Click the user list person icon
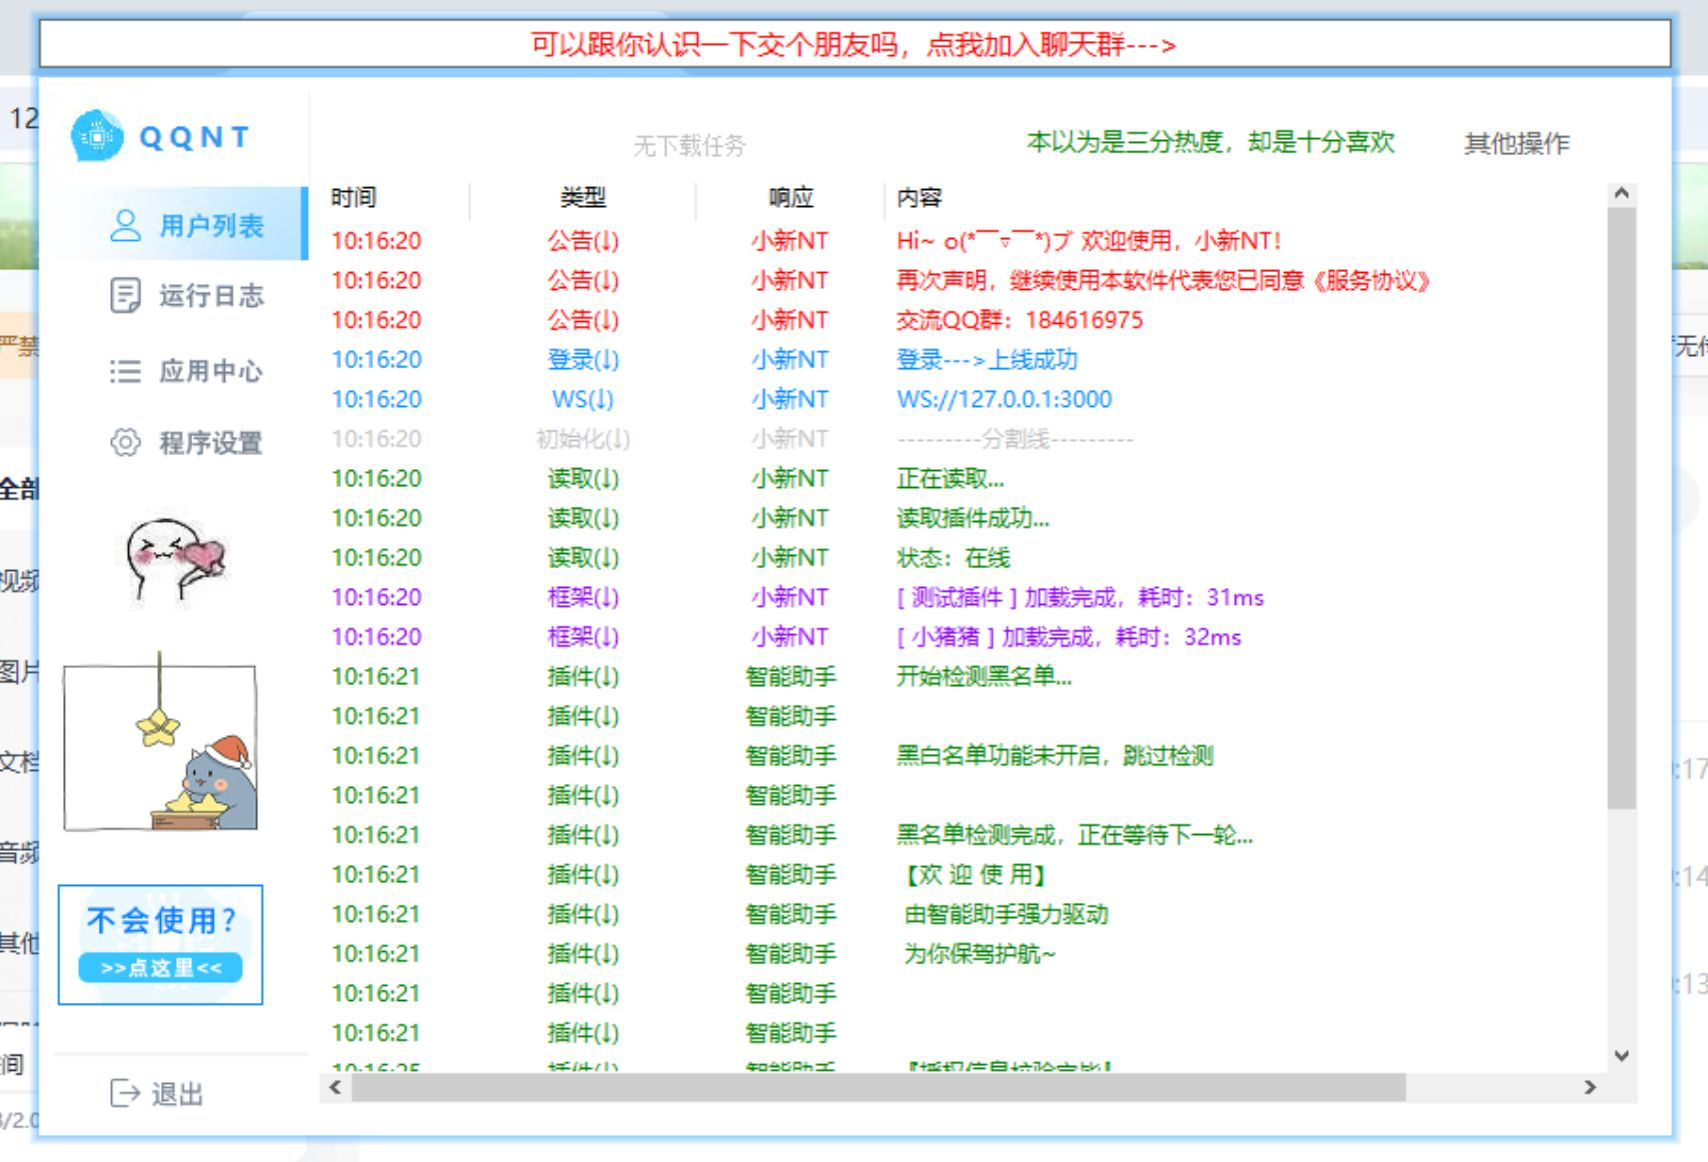Viewport: 1708px width, 1162px height. [125, 225]
